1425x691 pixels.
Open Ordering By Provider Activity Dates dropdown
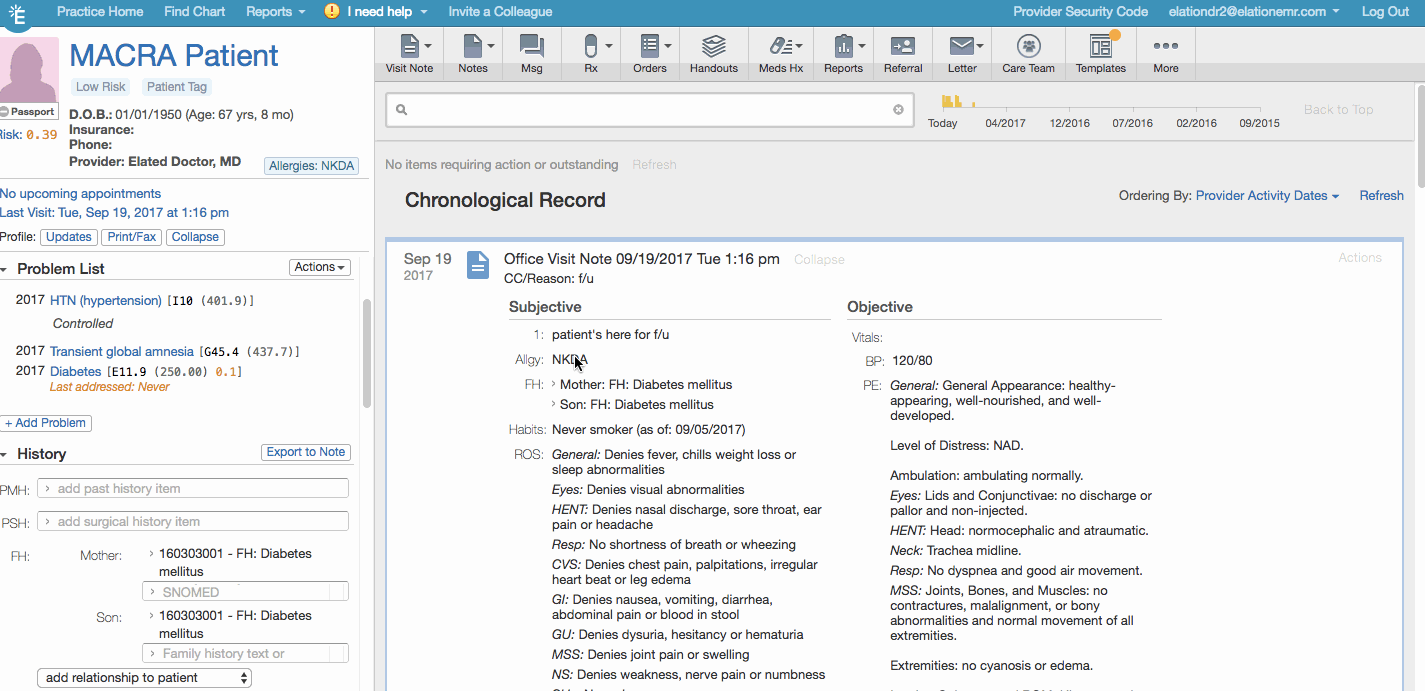(x=1267, y=196)
